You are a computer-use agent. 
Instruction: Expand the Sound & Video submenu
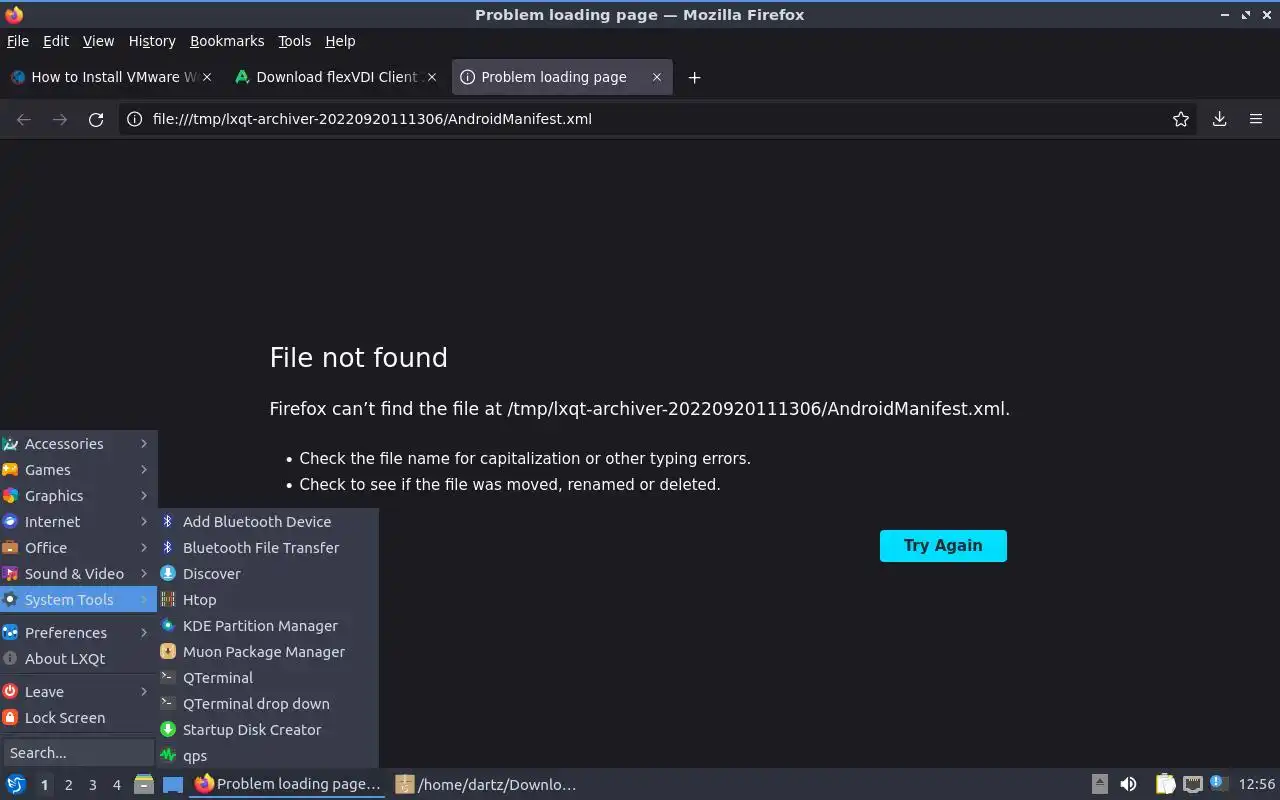78,574
